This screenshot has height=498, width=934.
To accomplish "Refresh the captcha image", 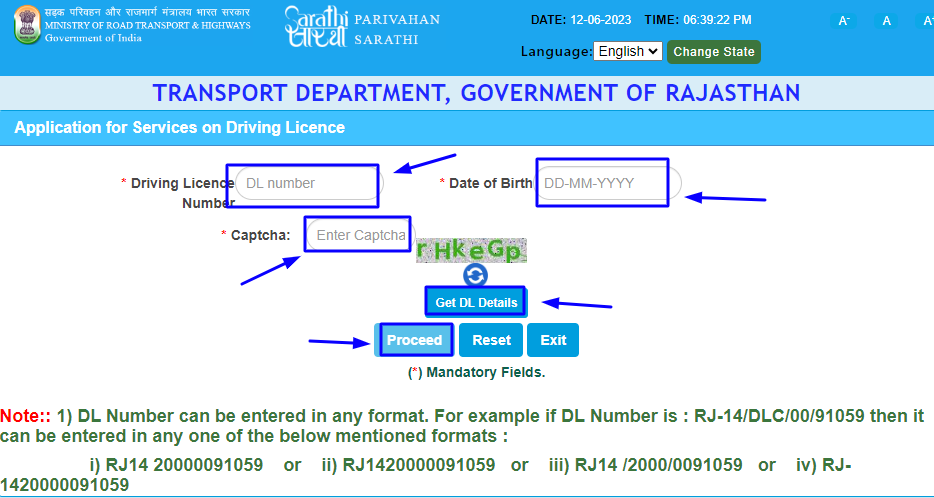I will tap(475, 275).
